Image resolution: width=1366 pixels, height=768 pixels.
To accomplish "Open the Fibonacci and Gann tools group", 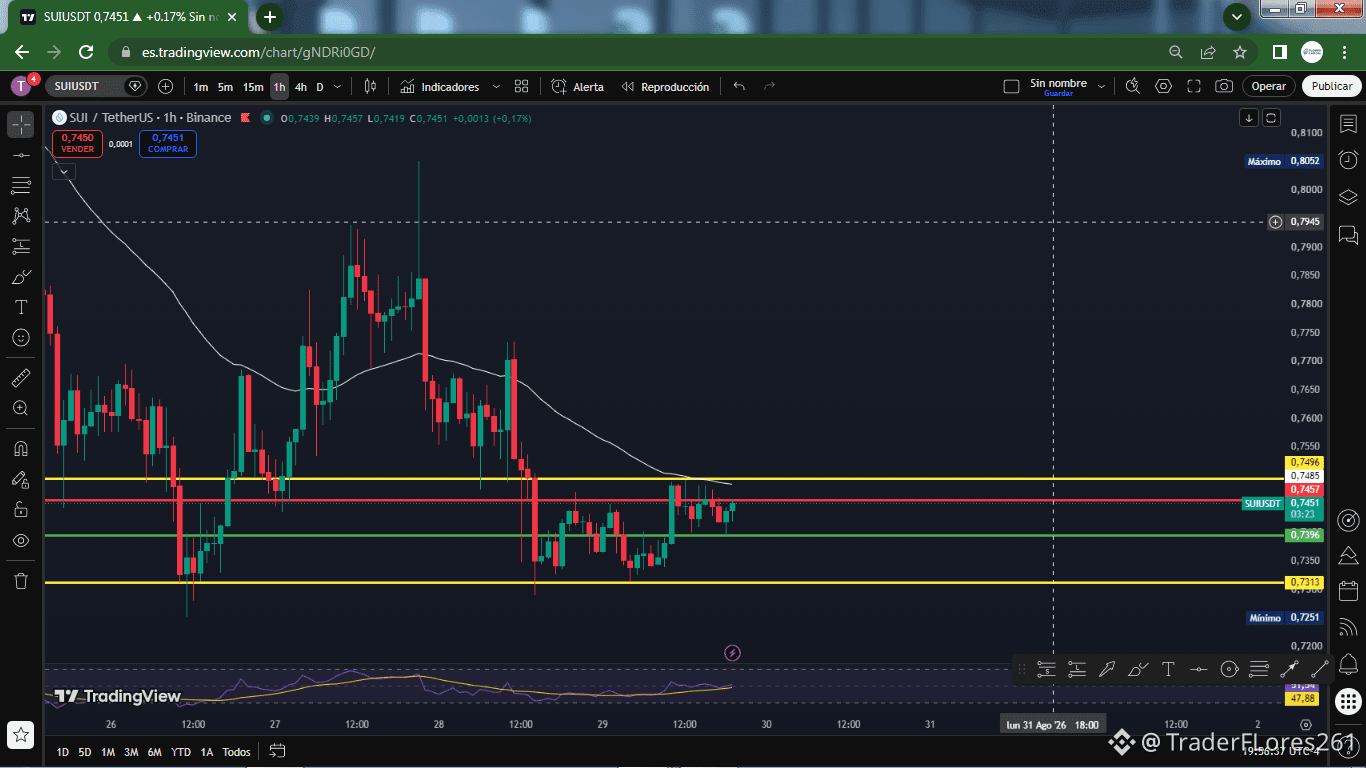I will click(x=21, y=185).
